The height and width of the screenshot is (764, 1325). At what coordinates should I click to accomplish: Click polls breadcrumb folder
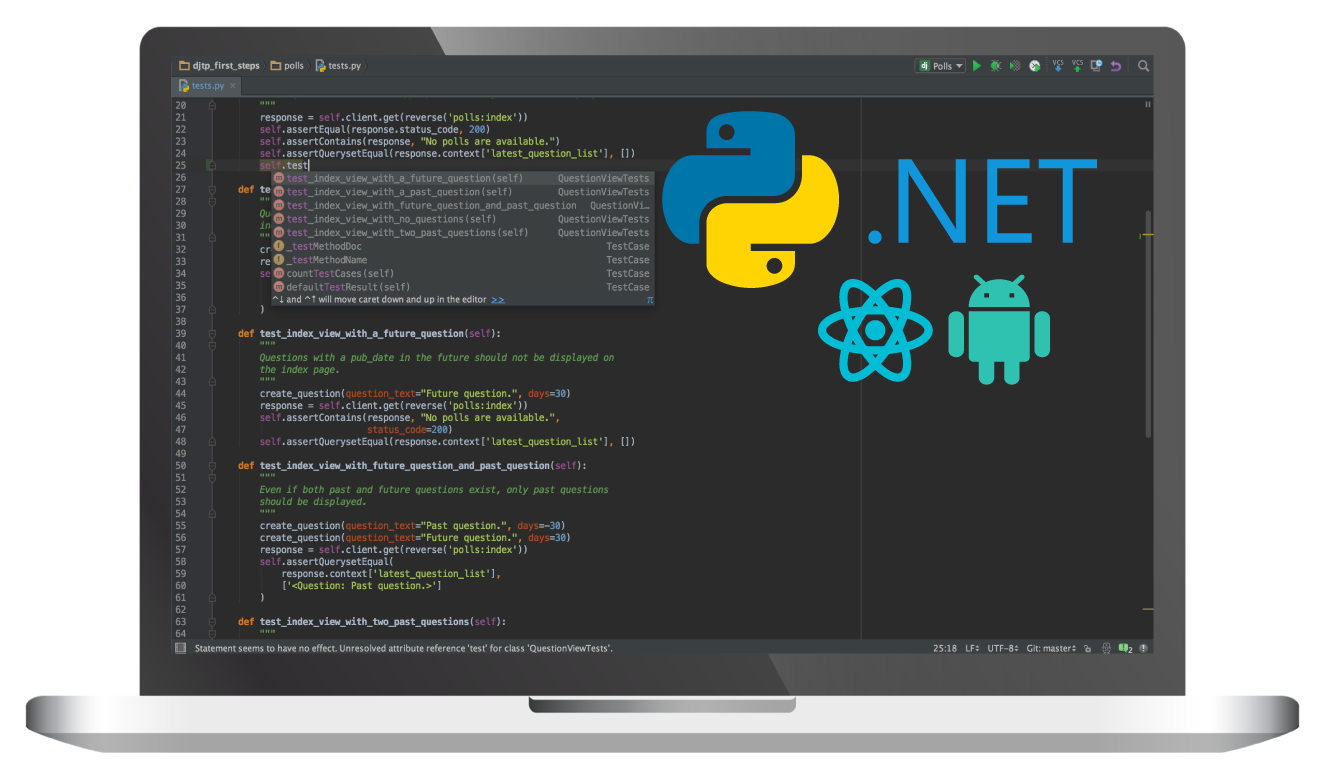[287, 66]
